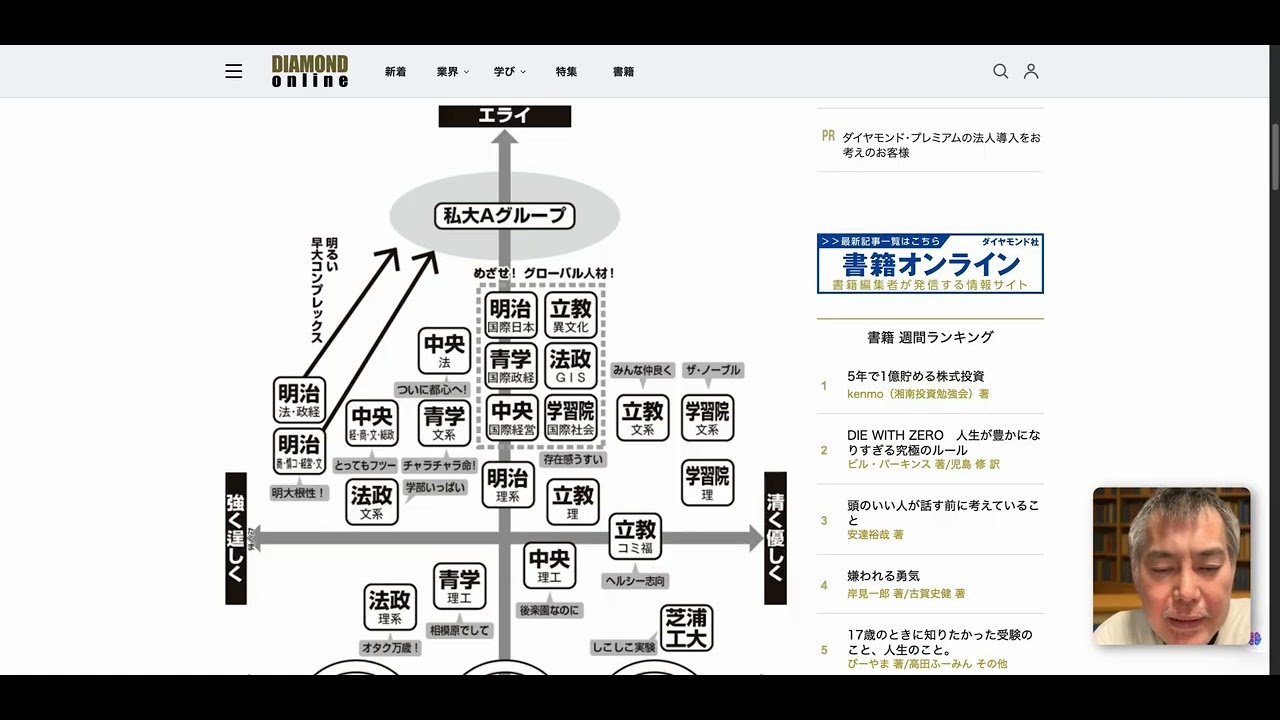The image size is (1280, 720).
Task: Click the 明治 理系 box in chart
Action: (508, 485)
